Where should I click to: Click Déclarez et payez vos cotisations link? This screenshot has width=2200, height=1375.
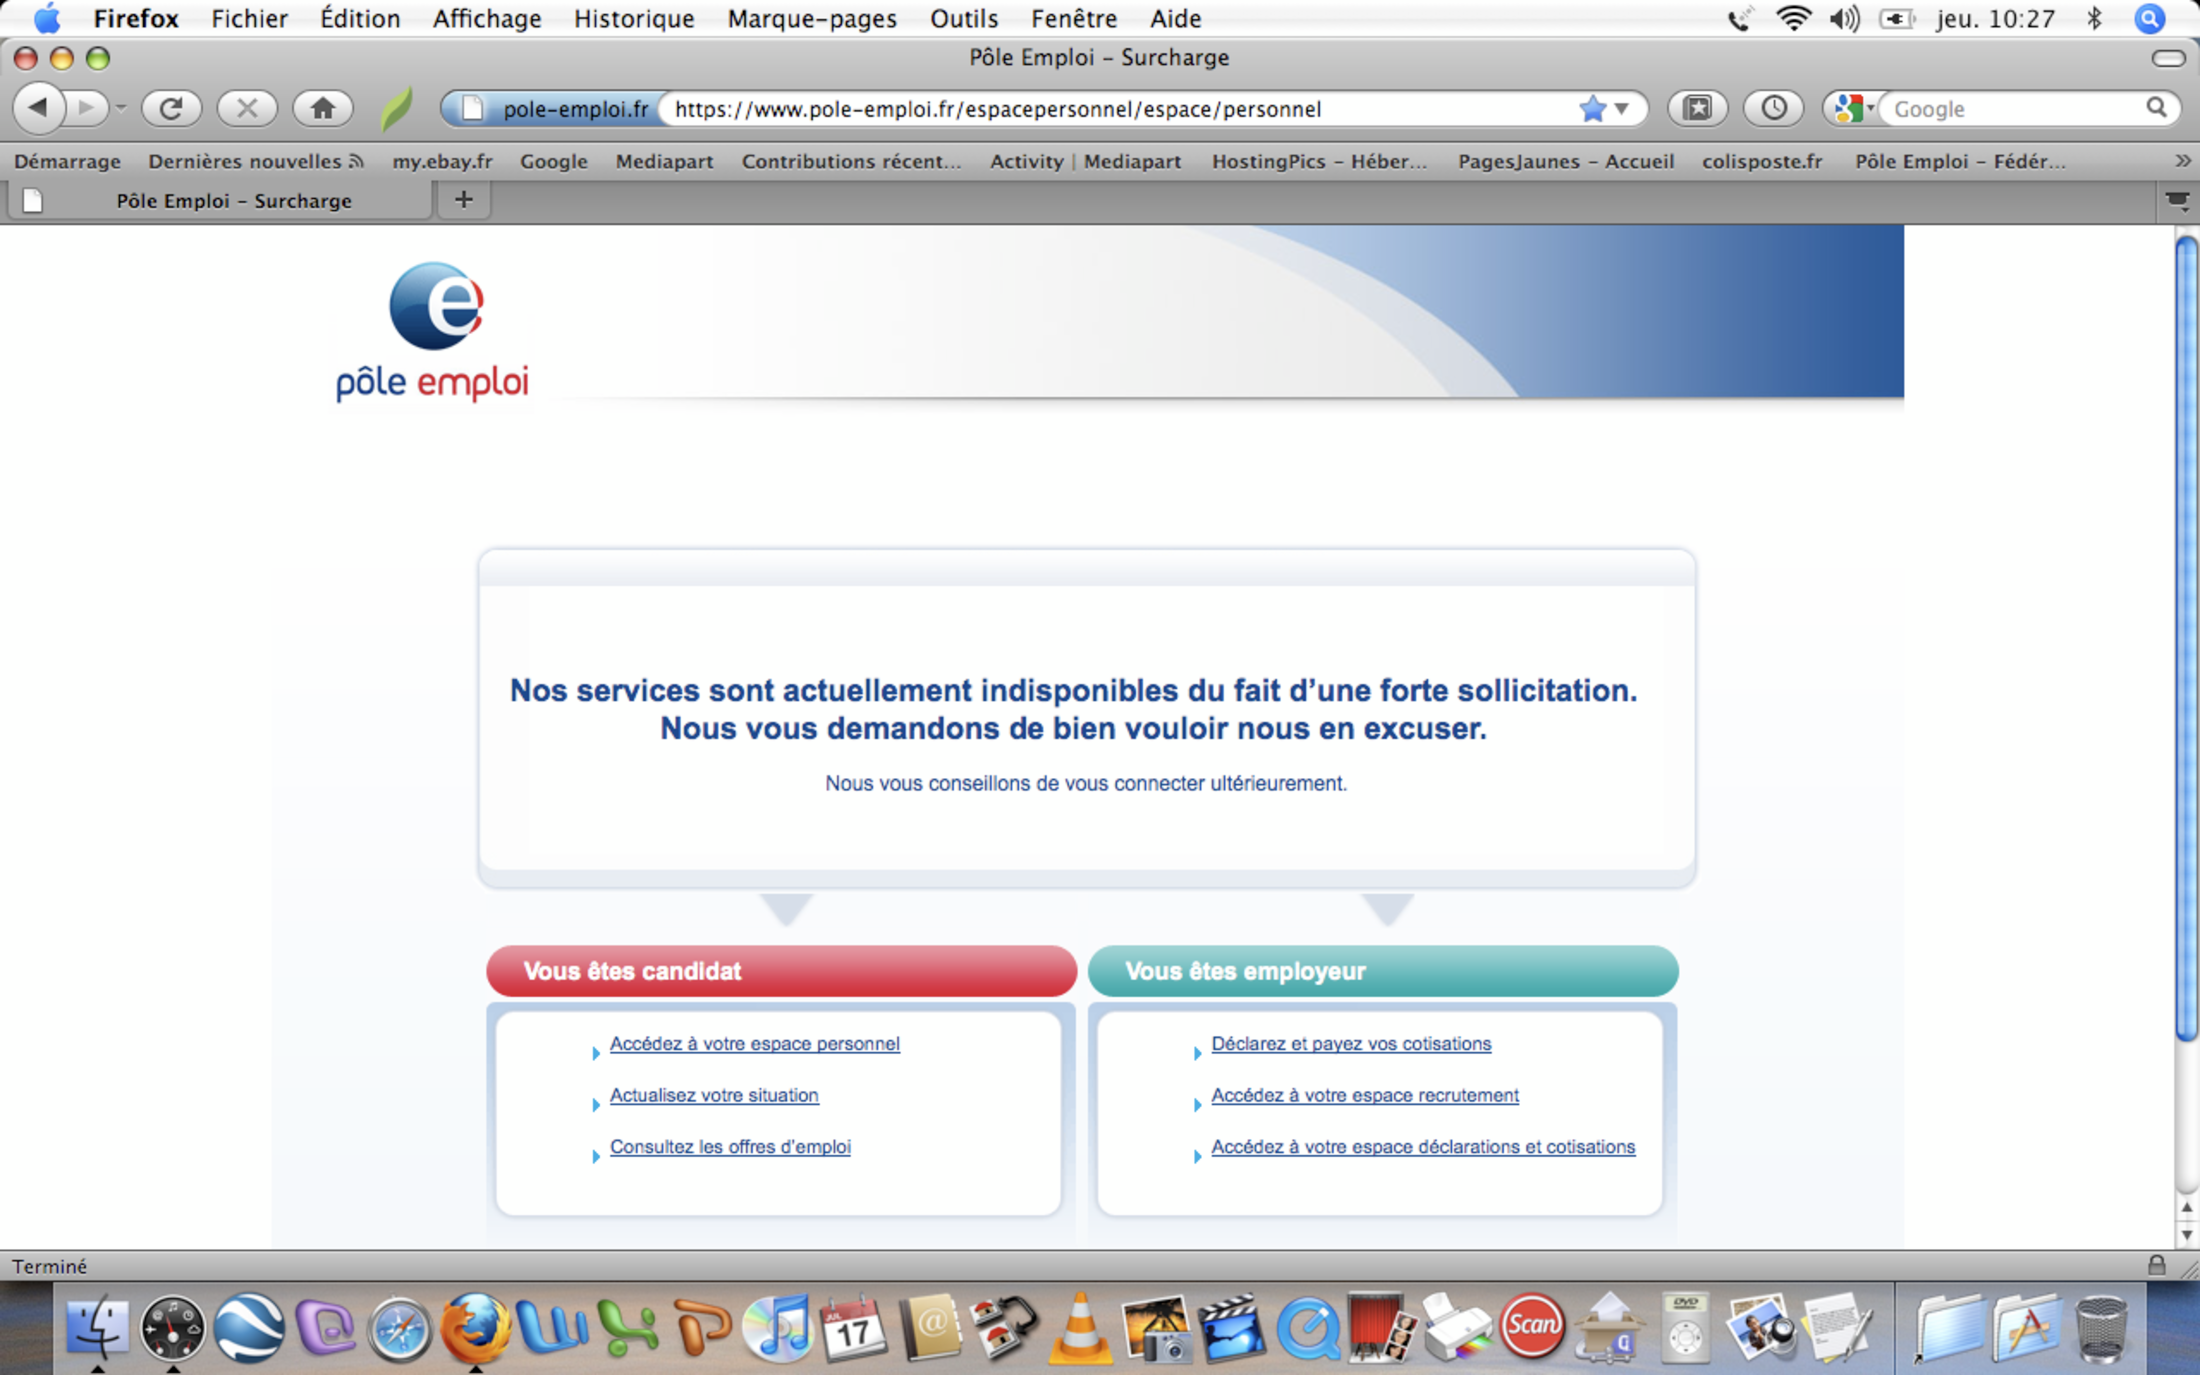tap(1351, 1043)
